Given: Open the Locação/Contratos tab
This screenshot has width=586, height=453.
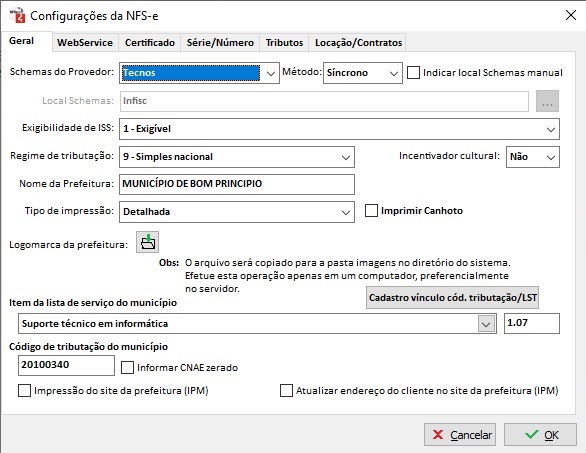Looking at the screenshot, I should click(358, 43).
